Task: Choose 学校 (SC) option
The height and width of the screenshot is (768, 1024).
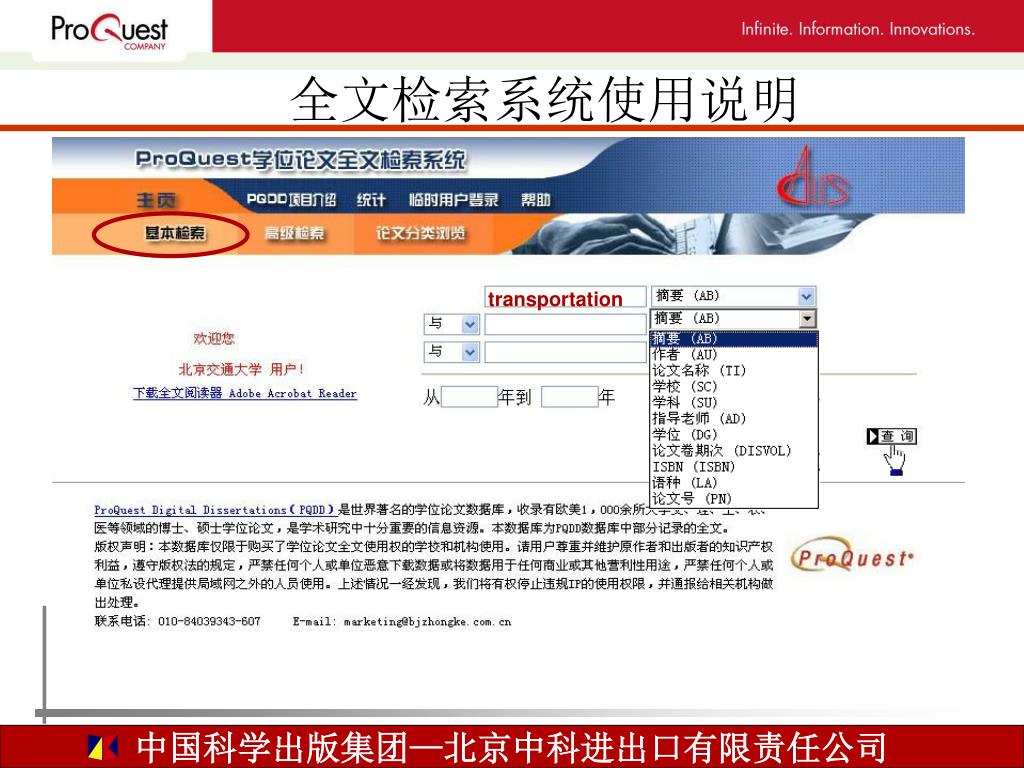Action: pos(733,387)
